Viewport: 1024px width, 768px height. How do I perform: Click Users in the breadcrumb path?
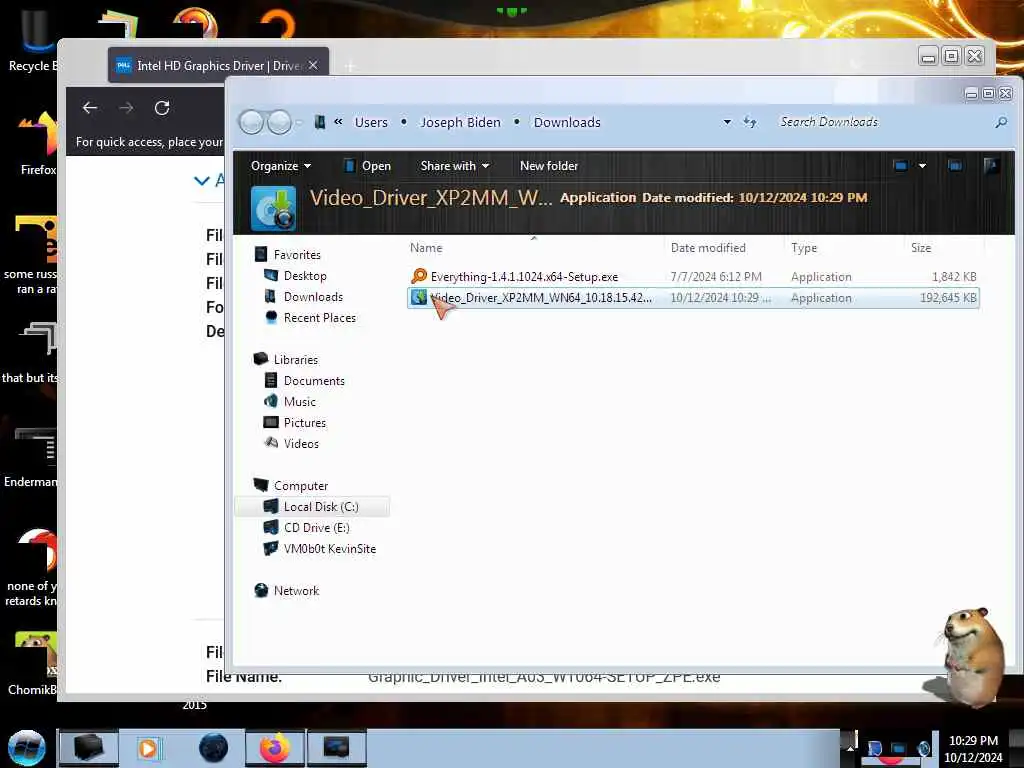click(x=371, y=122)
